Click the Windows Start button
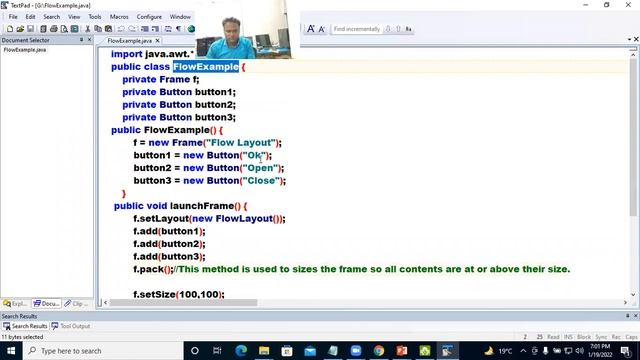The height and width of the screenshot is (360, 640). point(11,351)
